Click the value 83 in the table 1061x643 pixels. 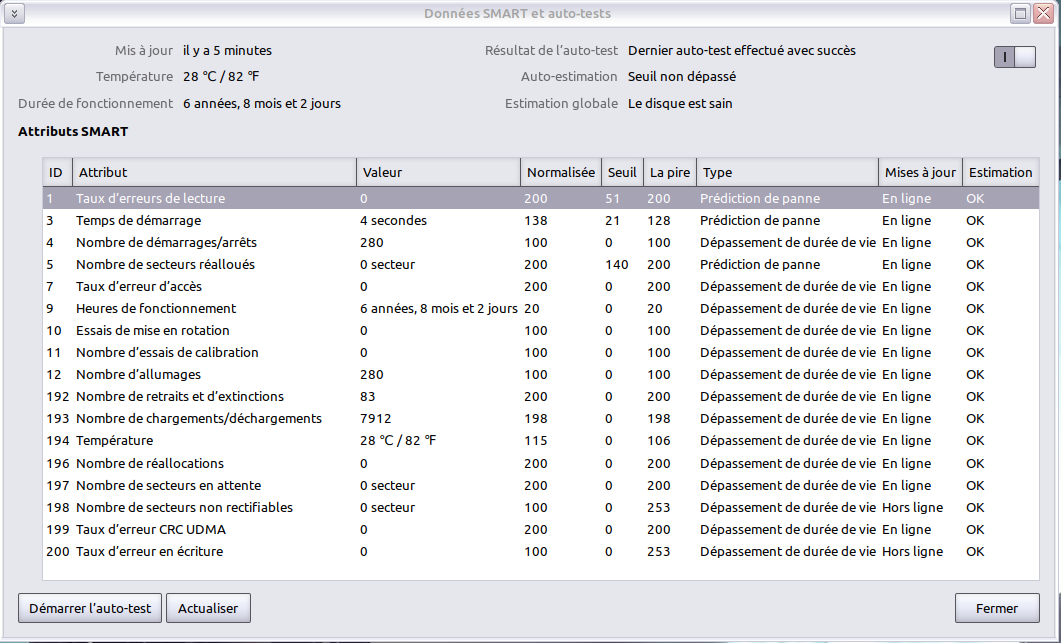[367, 397]
